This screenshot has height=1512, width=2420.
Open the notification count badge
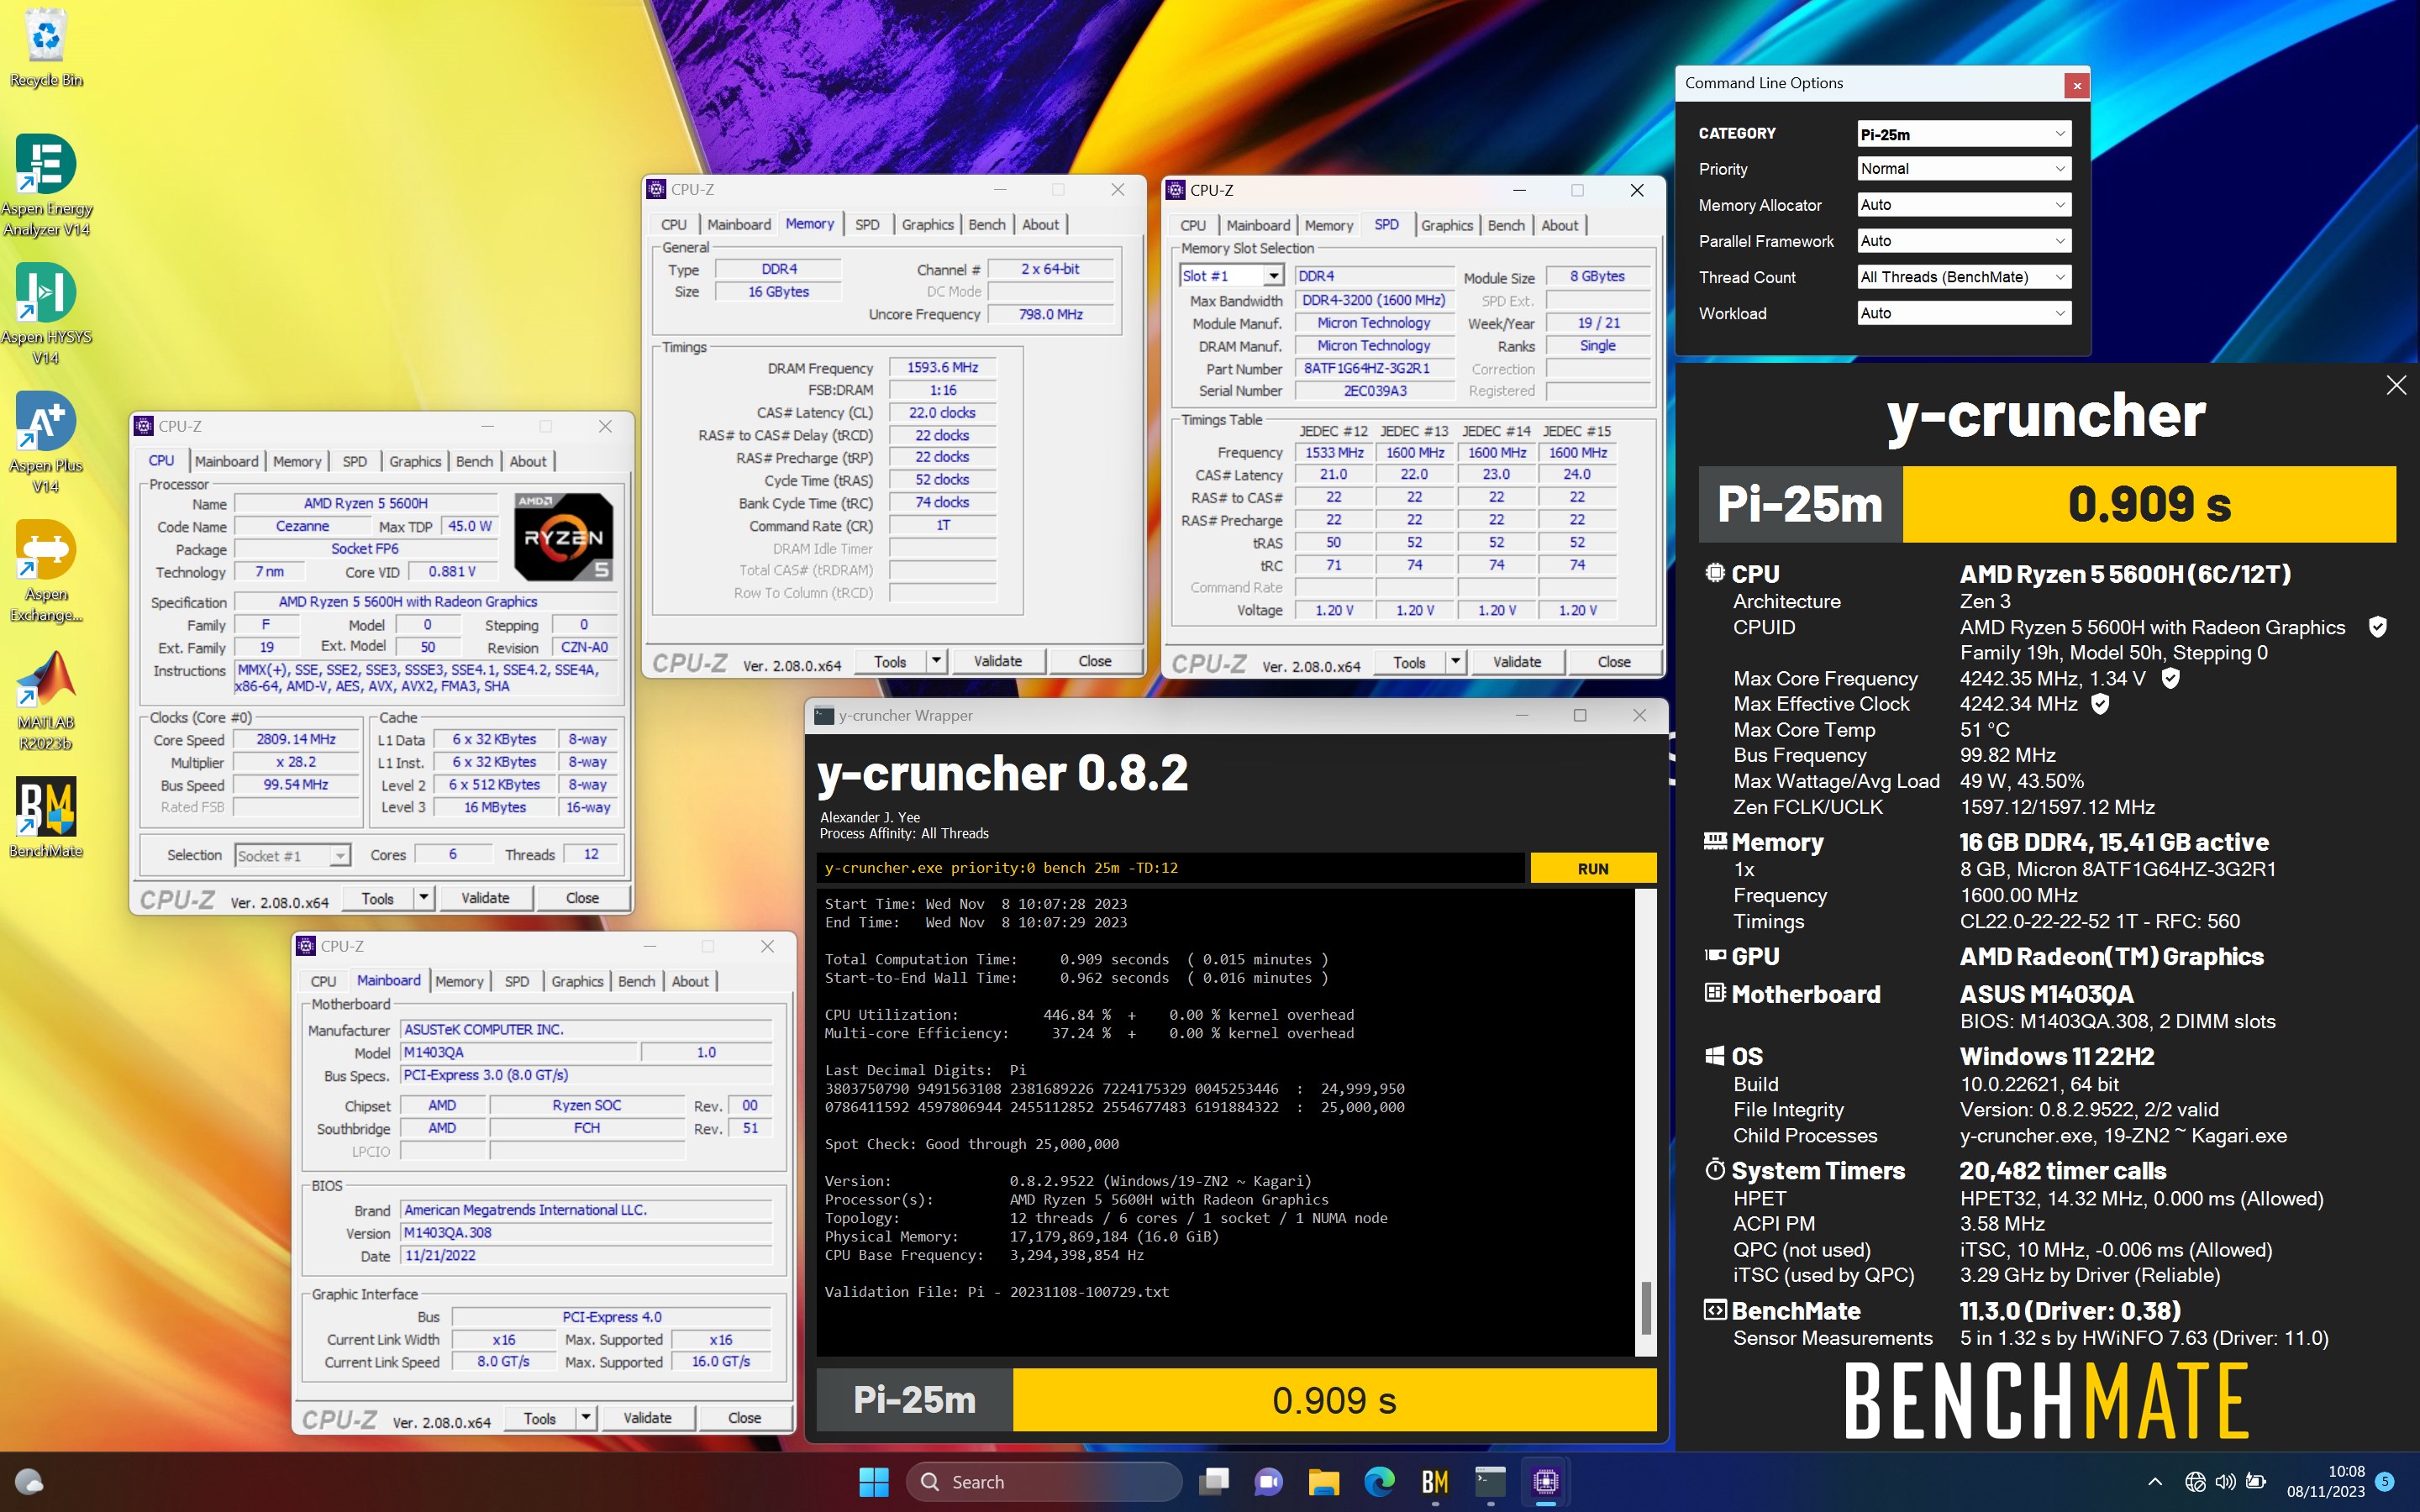[2384, 1481]
